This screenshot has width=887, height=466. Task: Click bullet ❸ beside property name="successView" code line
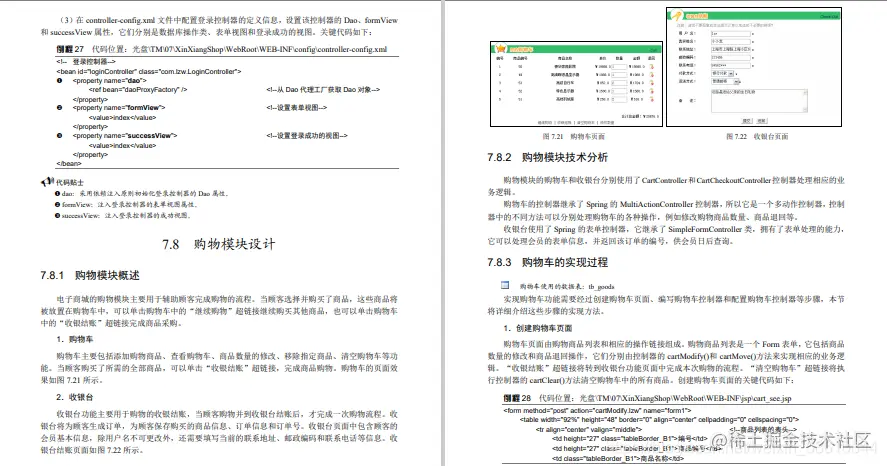tap(59, 136)
